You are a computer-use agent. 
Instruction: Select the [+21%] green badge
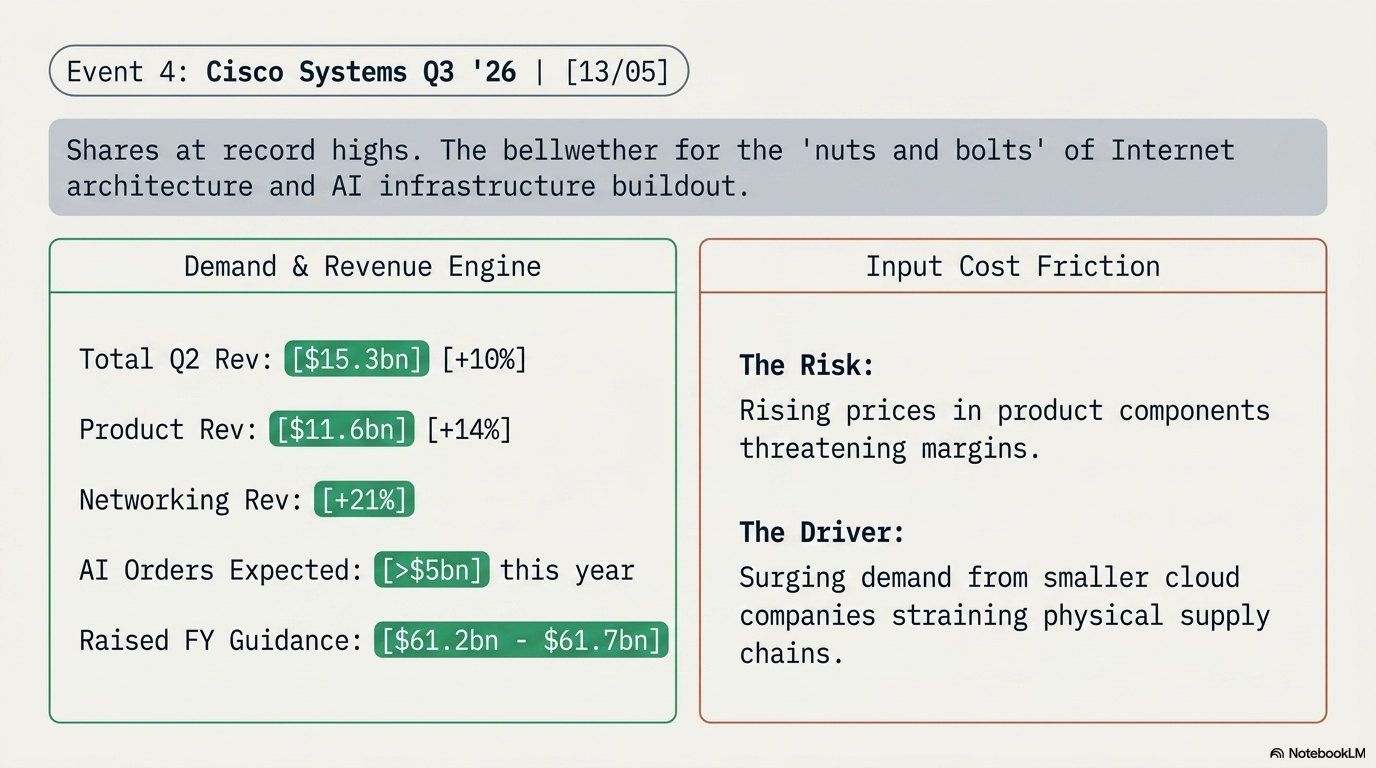[x=364, y=499]
